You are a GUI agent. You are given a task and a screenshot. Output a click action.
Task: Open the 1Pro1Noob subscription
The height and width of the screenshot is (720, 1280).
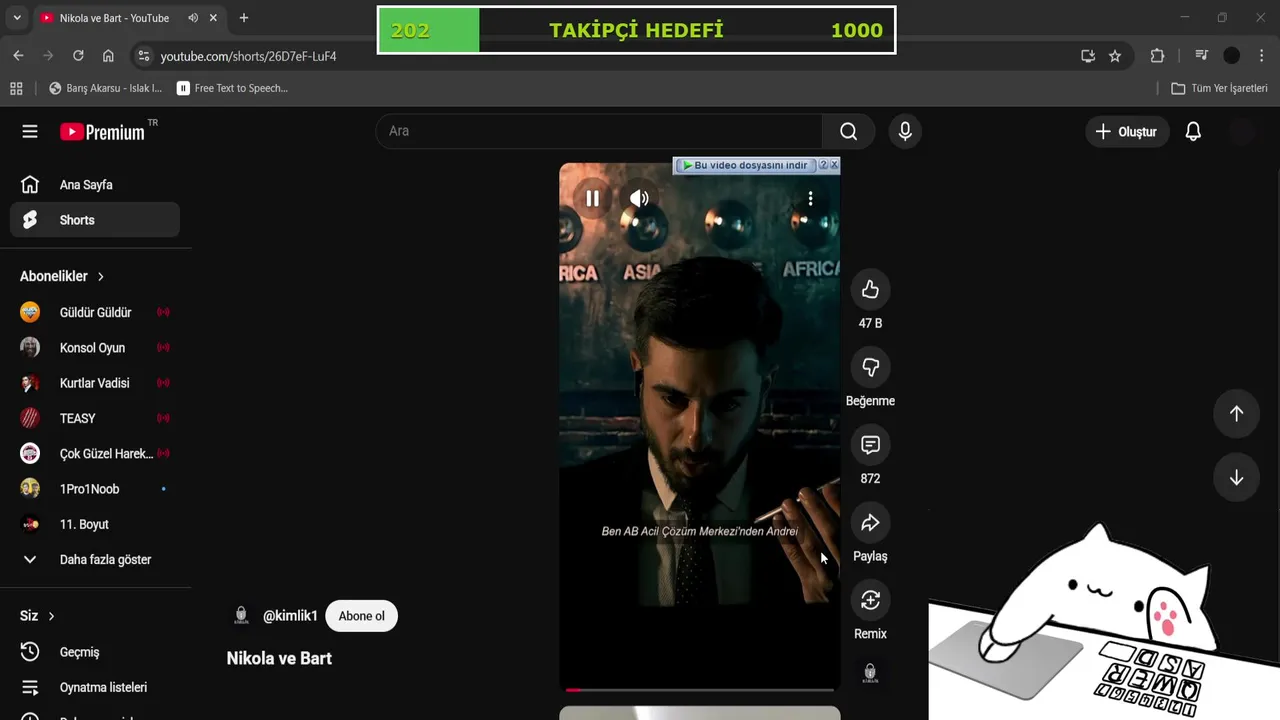95,489
